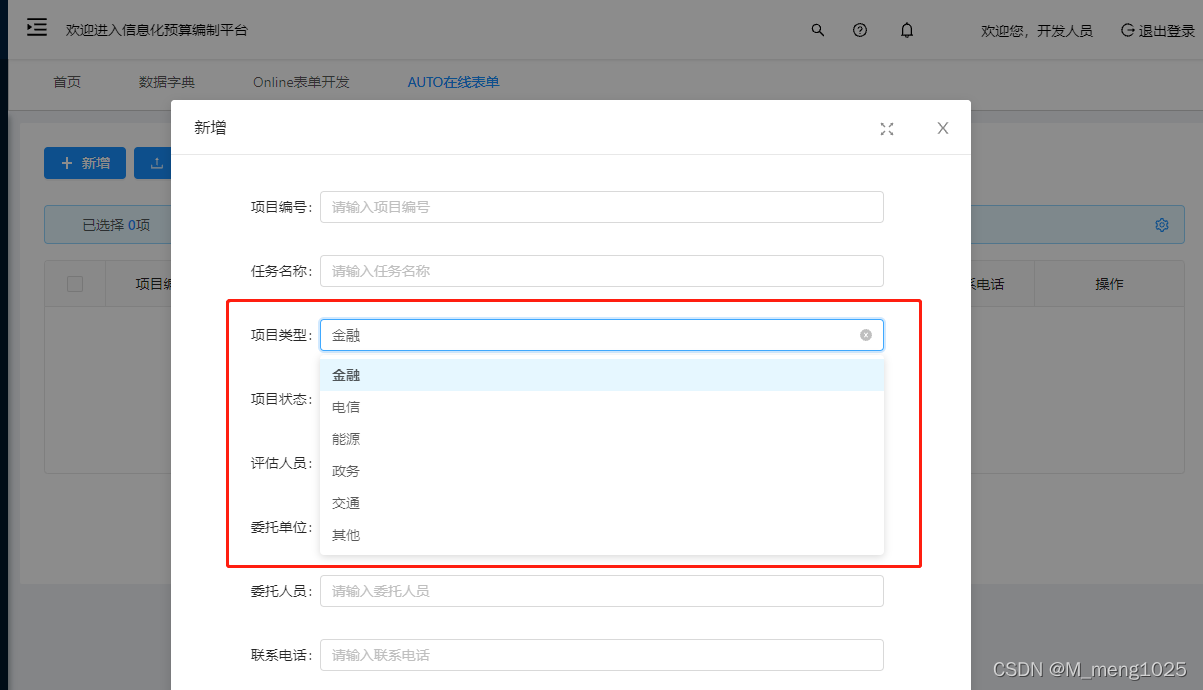This screenshot has width=1203, height=690.
Task: Open the help question mark icon
Action: coord(860,30)
